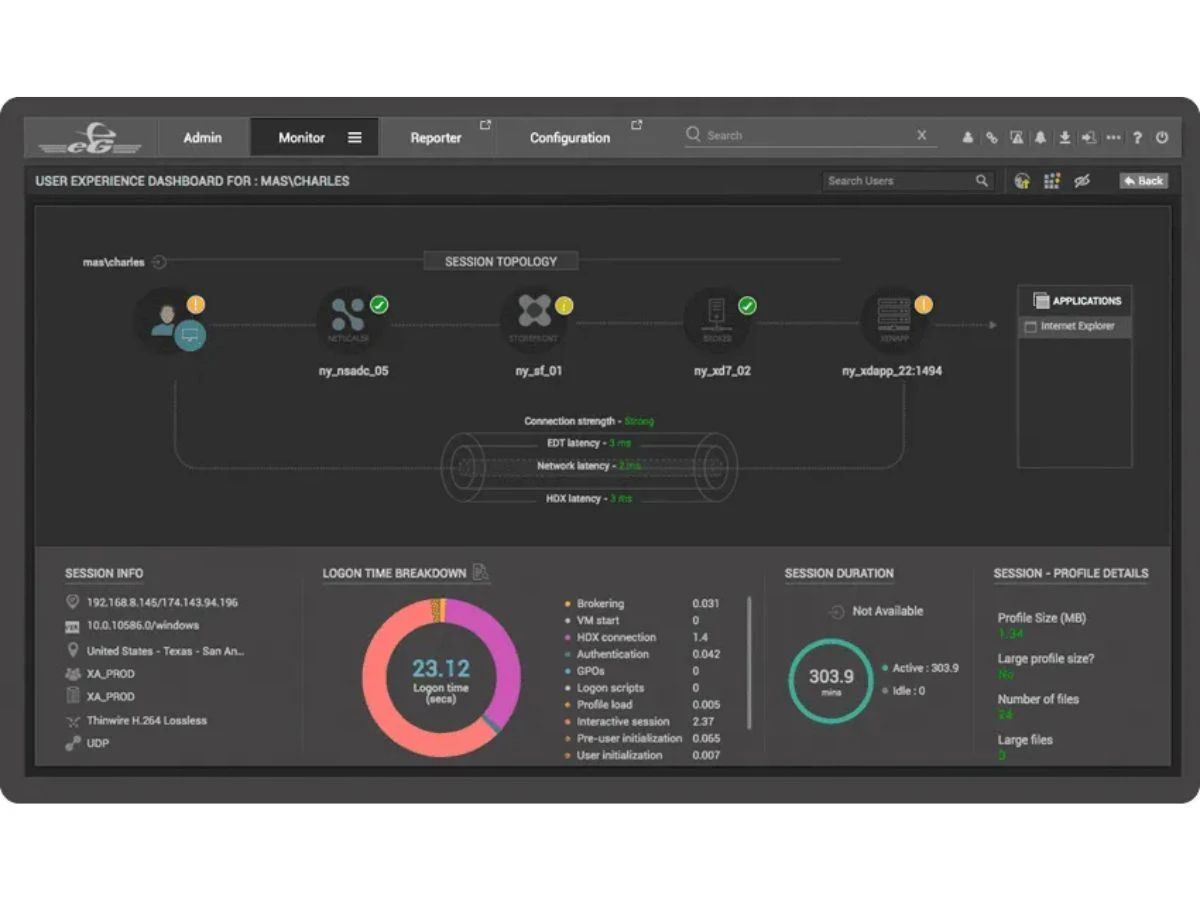Open the three-dots more options menu

pos(1113,138)
